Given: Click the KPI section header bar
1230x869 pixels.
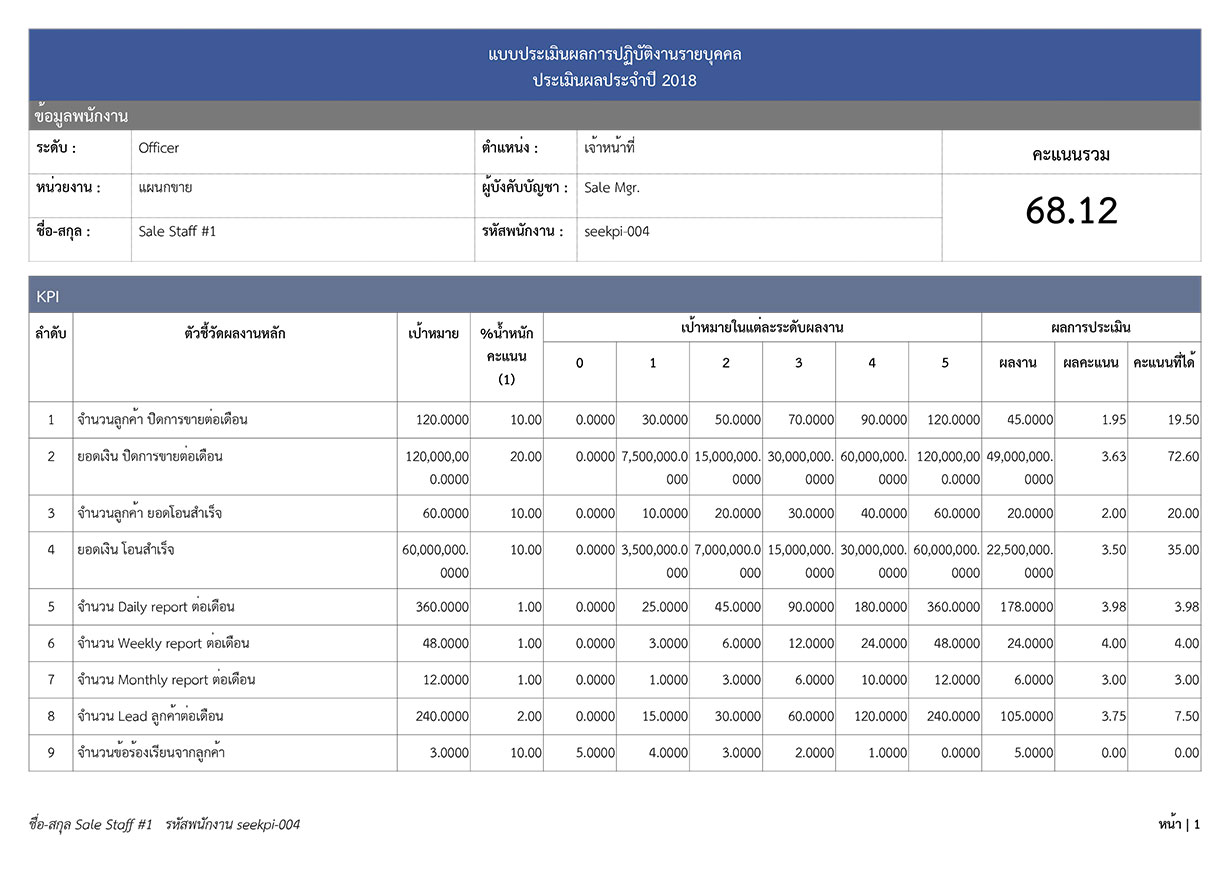Looking at the screenshot, I should [x=615, y=295].
